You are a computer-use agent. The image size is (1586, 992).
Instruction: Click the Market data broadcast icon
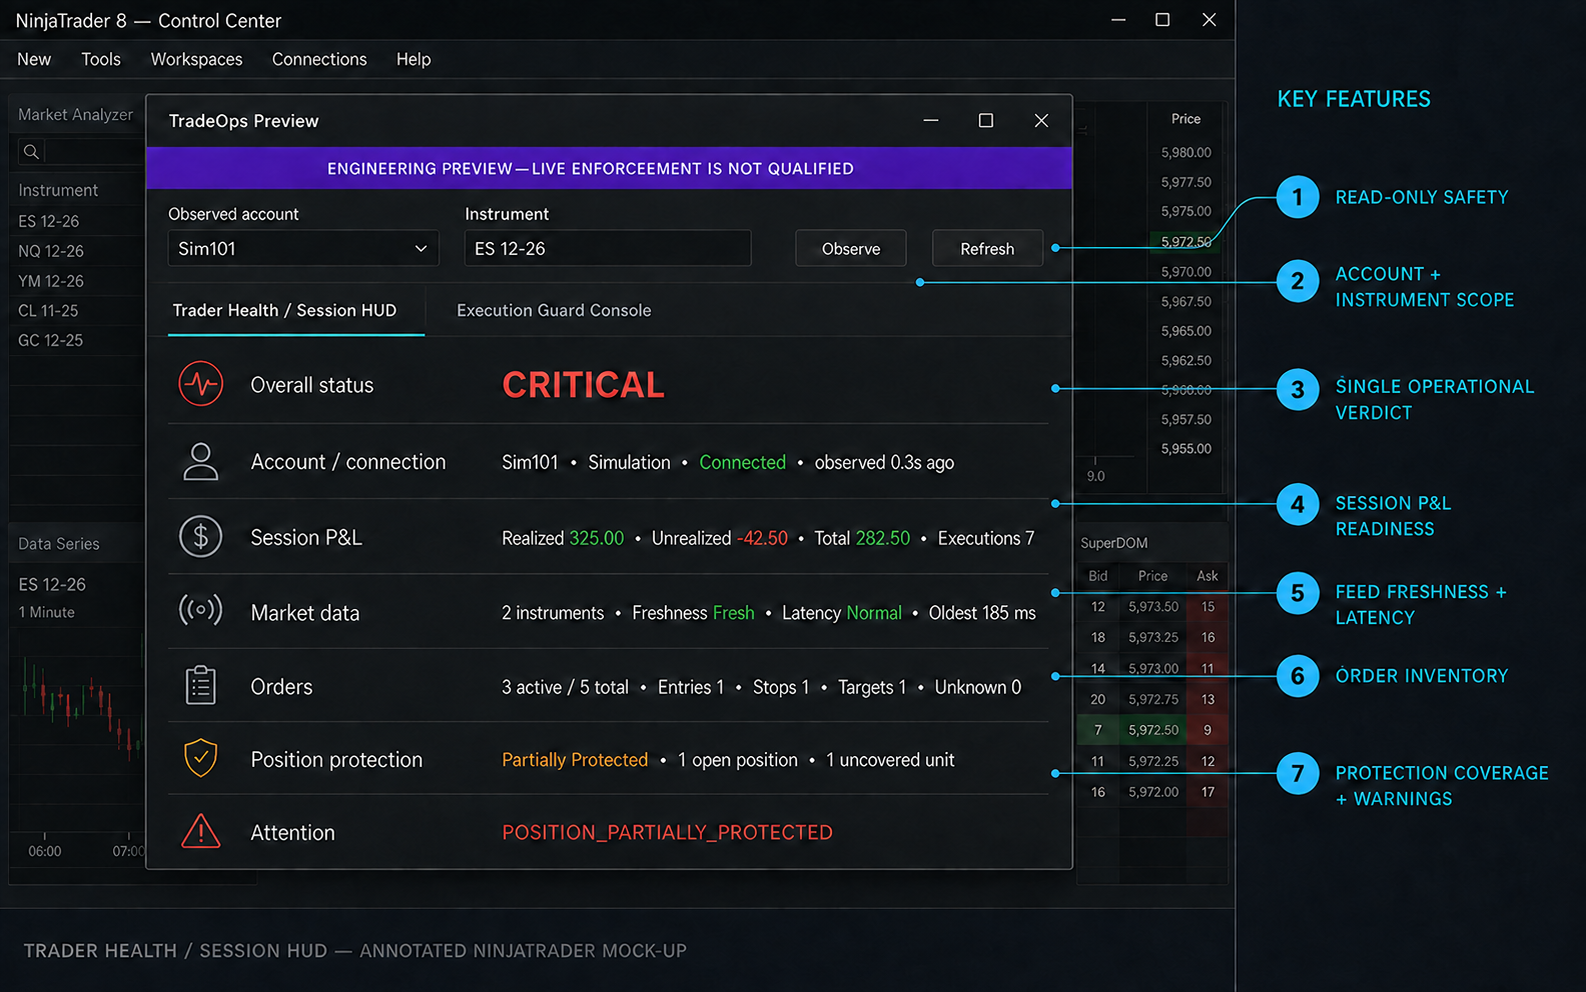(x=201, y=610)
